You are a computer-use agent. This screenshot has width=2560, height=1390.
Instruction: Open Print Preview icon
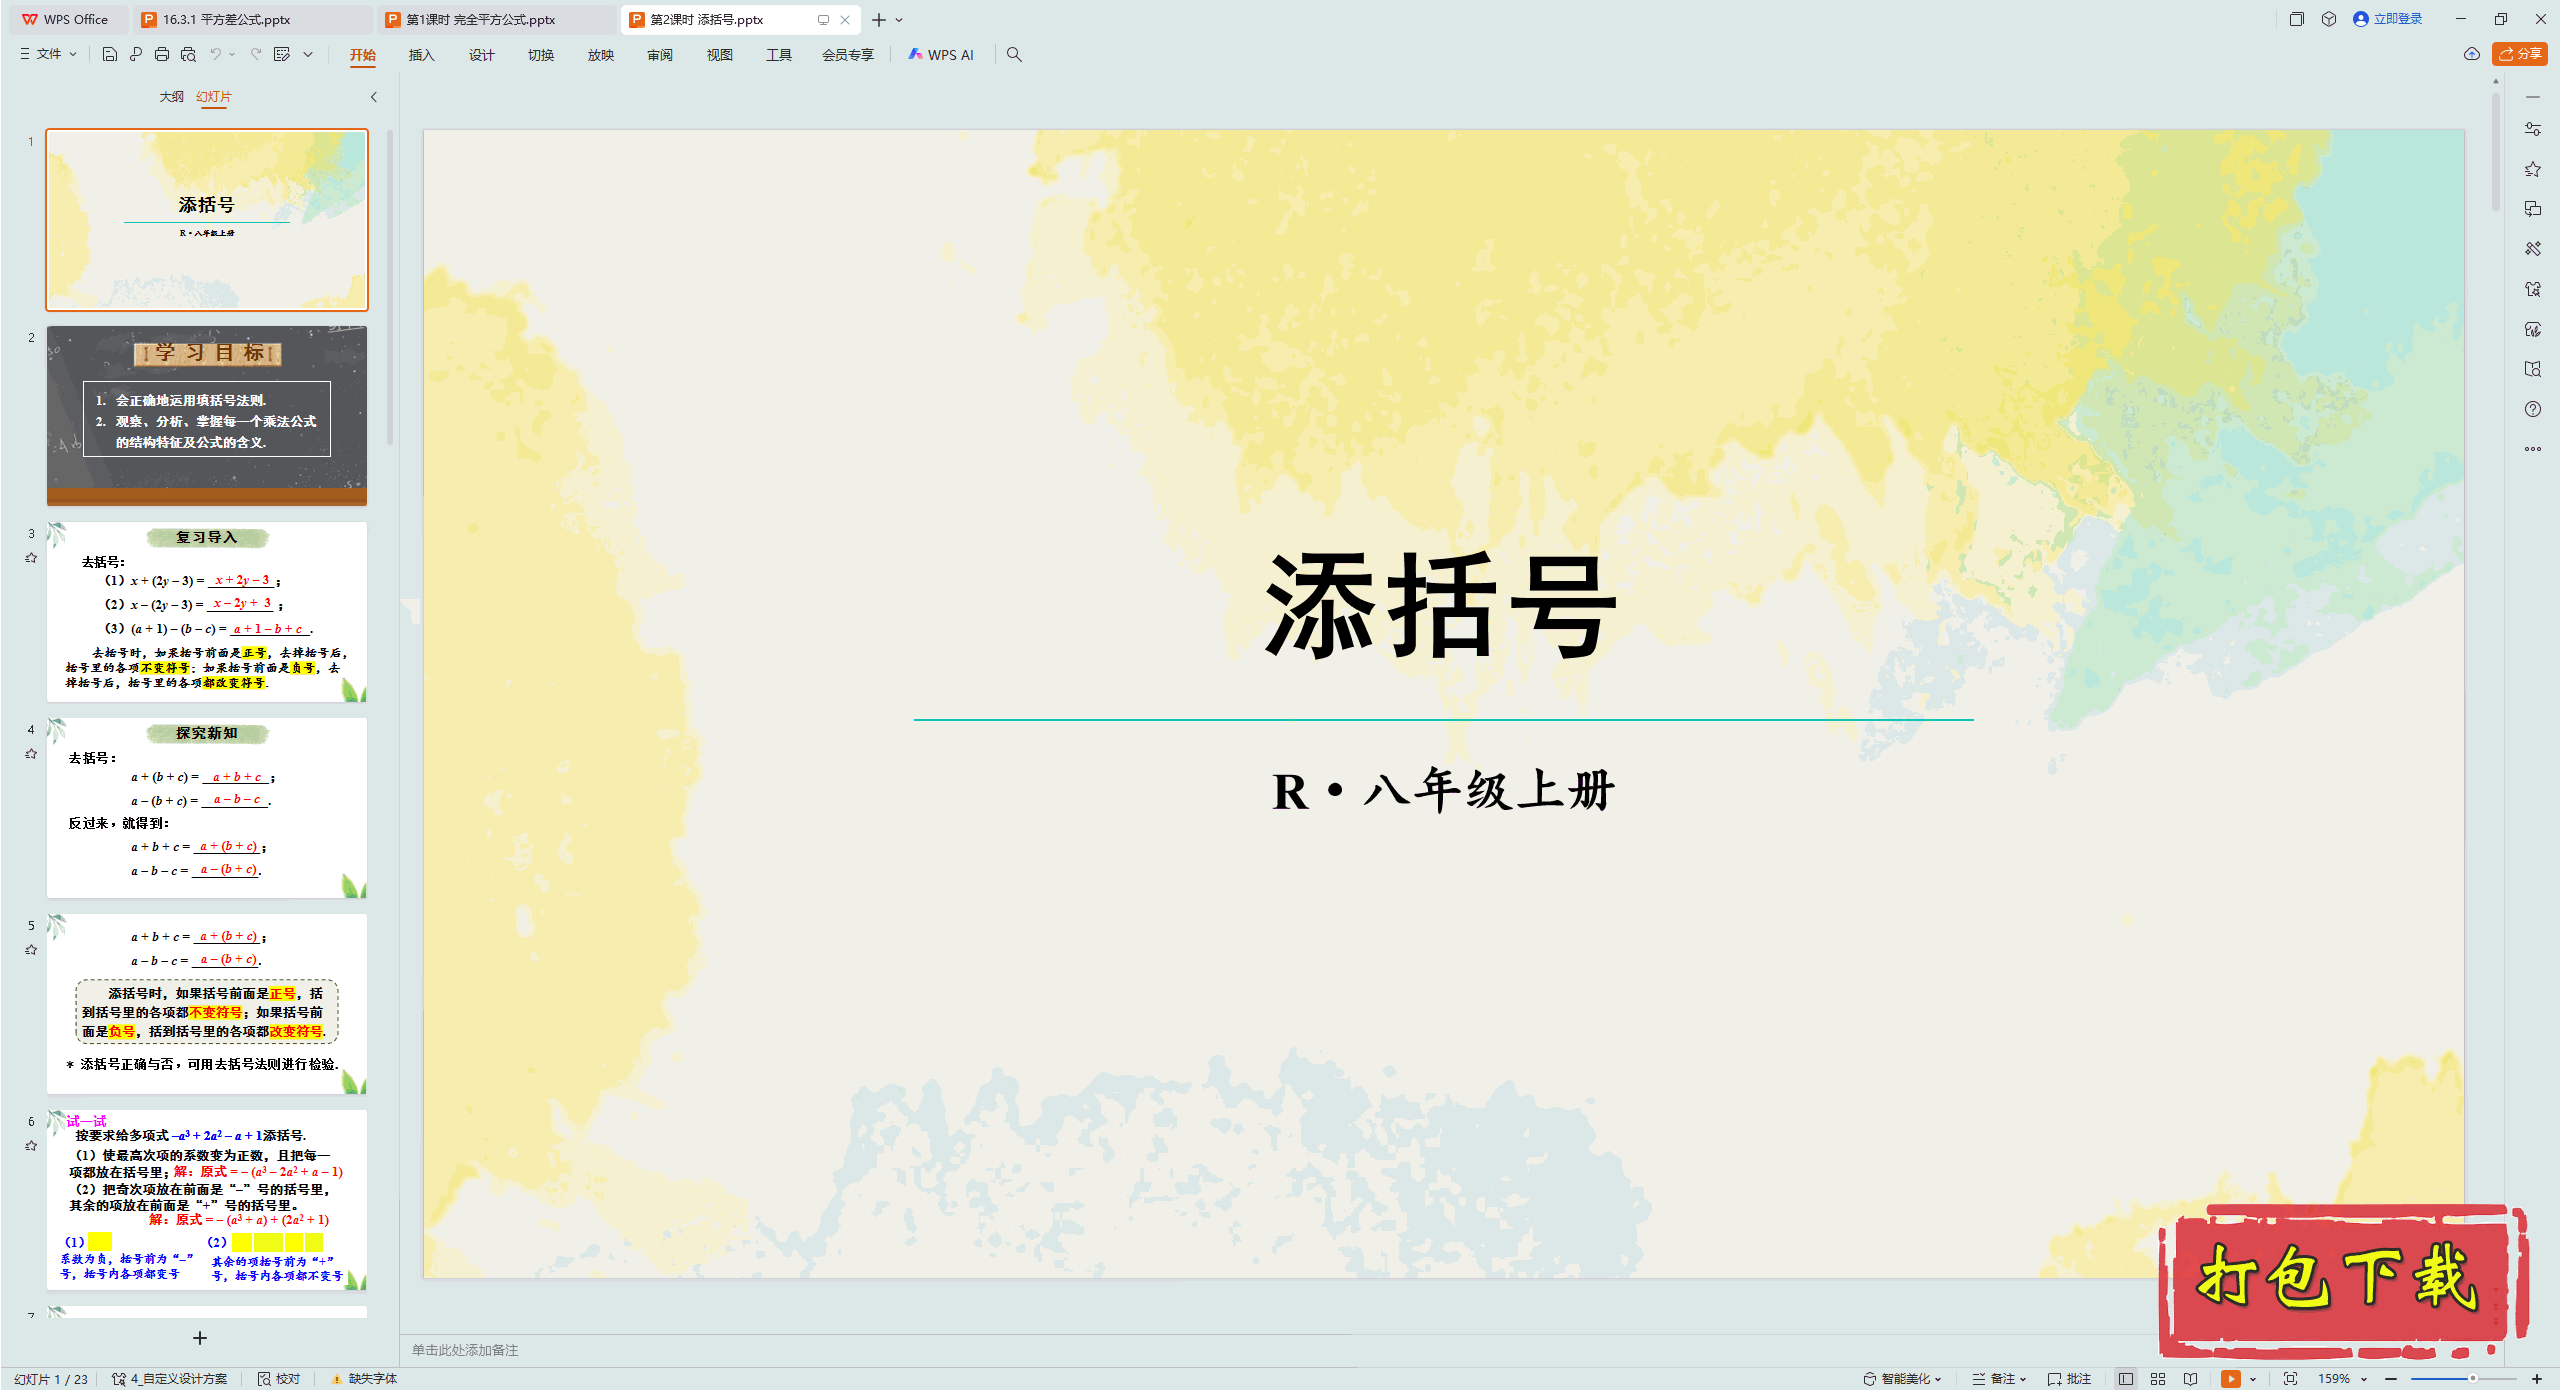[188, 54]
